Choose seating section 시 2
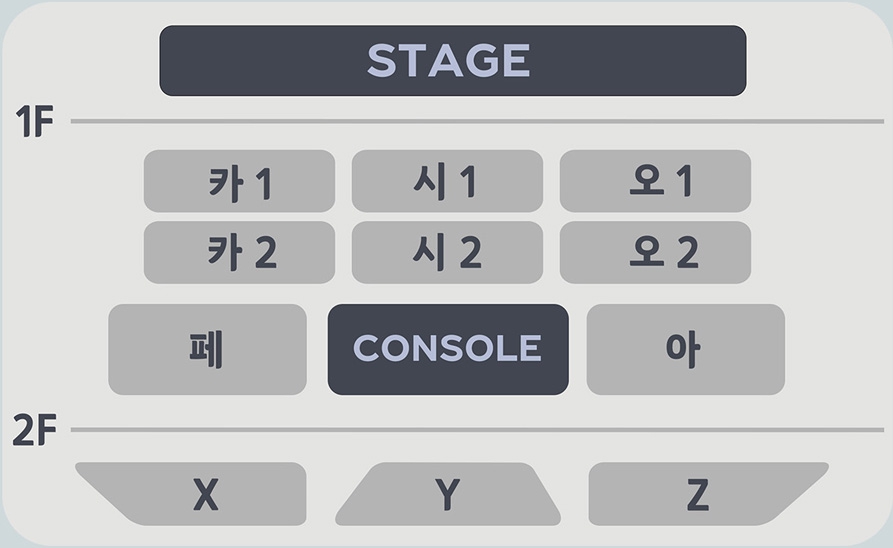893x548 pixels. (x=447, y=252)
